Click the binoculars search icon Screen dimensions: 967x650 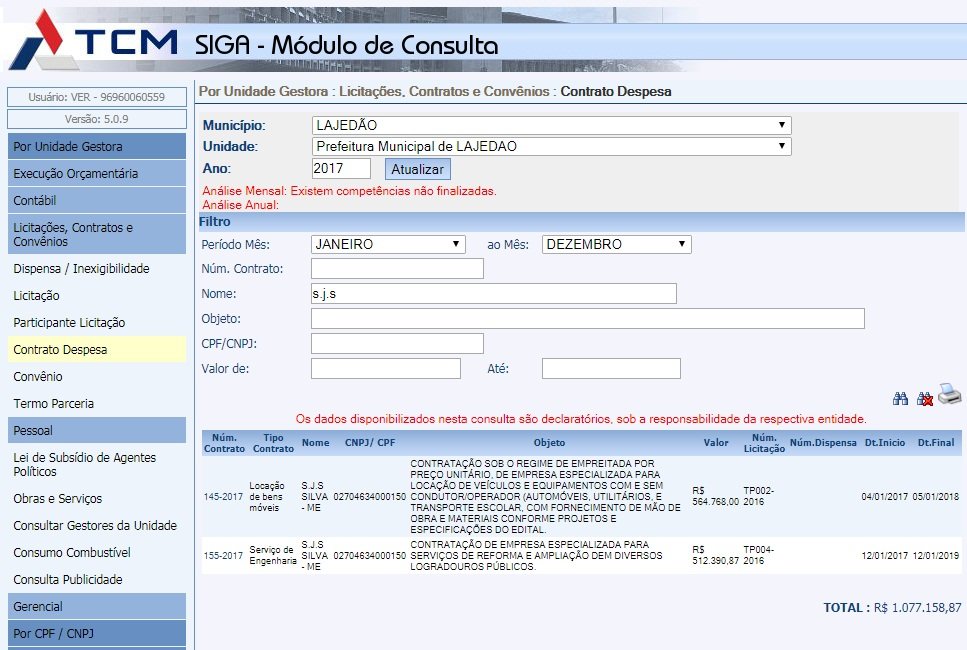(x=900, y=398)
